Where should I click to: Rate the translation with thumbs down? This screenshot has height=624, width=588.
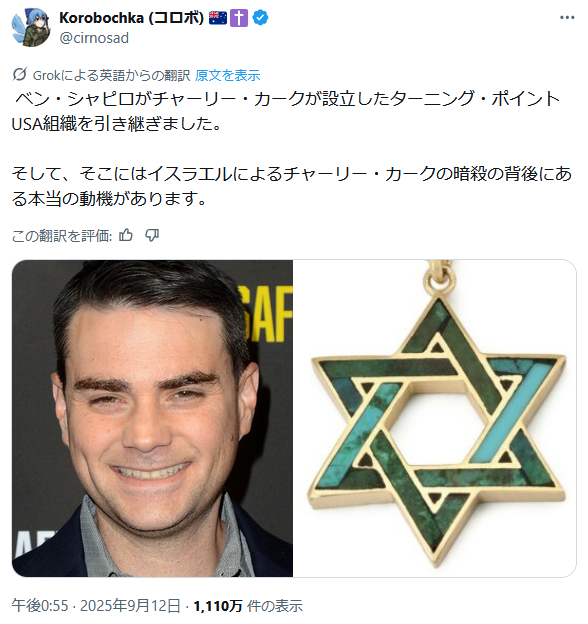pyautogui.click(x=152, y=236)
